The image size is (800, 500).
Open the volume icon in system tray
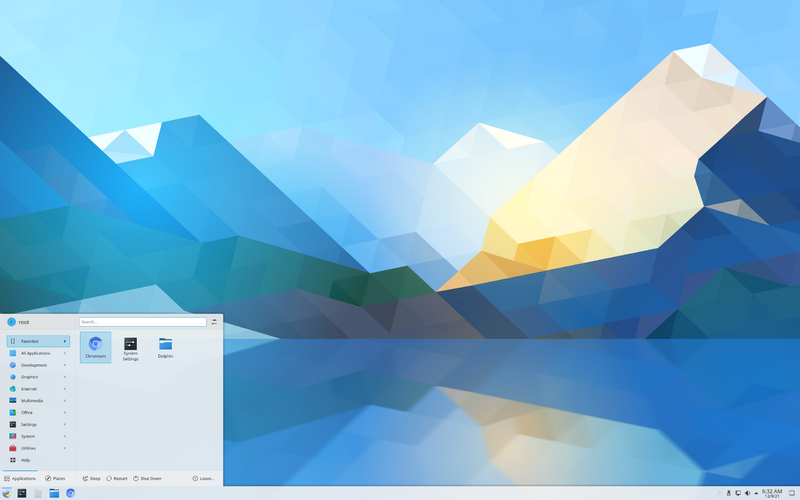747,493
